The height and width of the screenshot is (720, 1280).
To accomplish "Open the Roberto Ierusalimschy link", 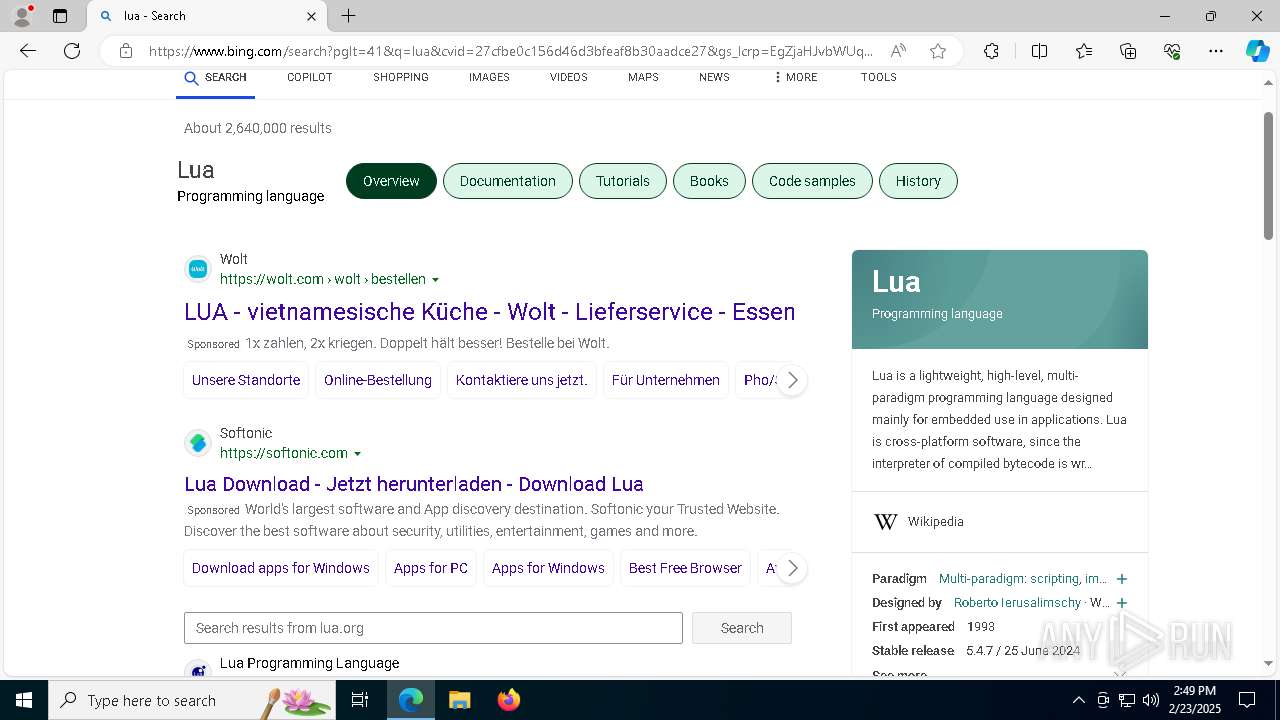I will click(x=1017, y=603).
